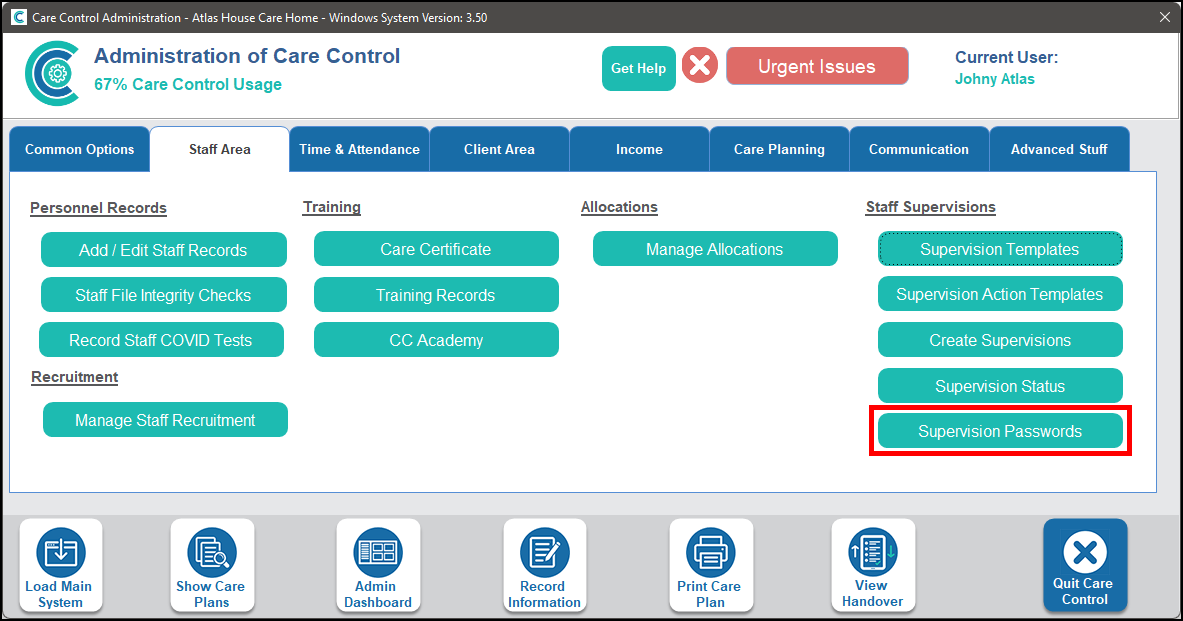The width and height of the screenshot is (1183, 621).
Task: Open Supervision Passwords
Action: [x=1000, y=432]
